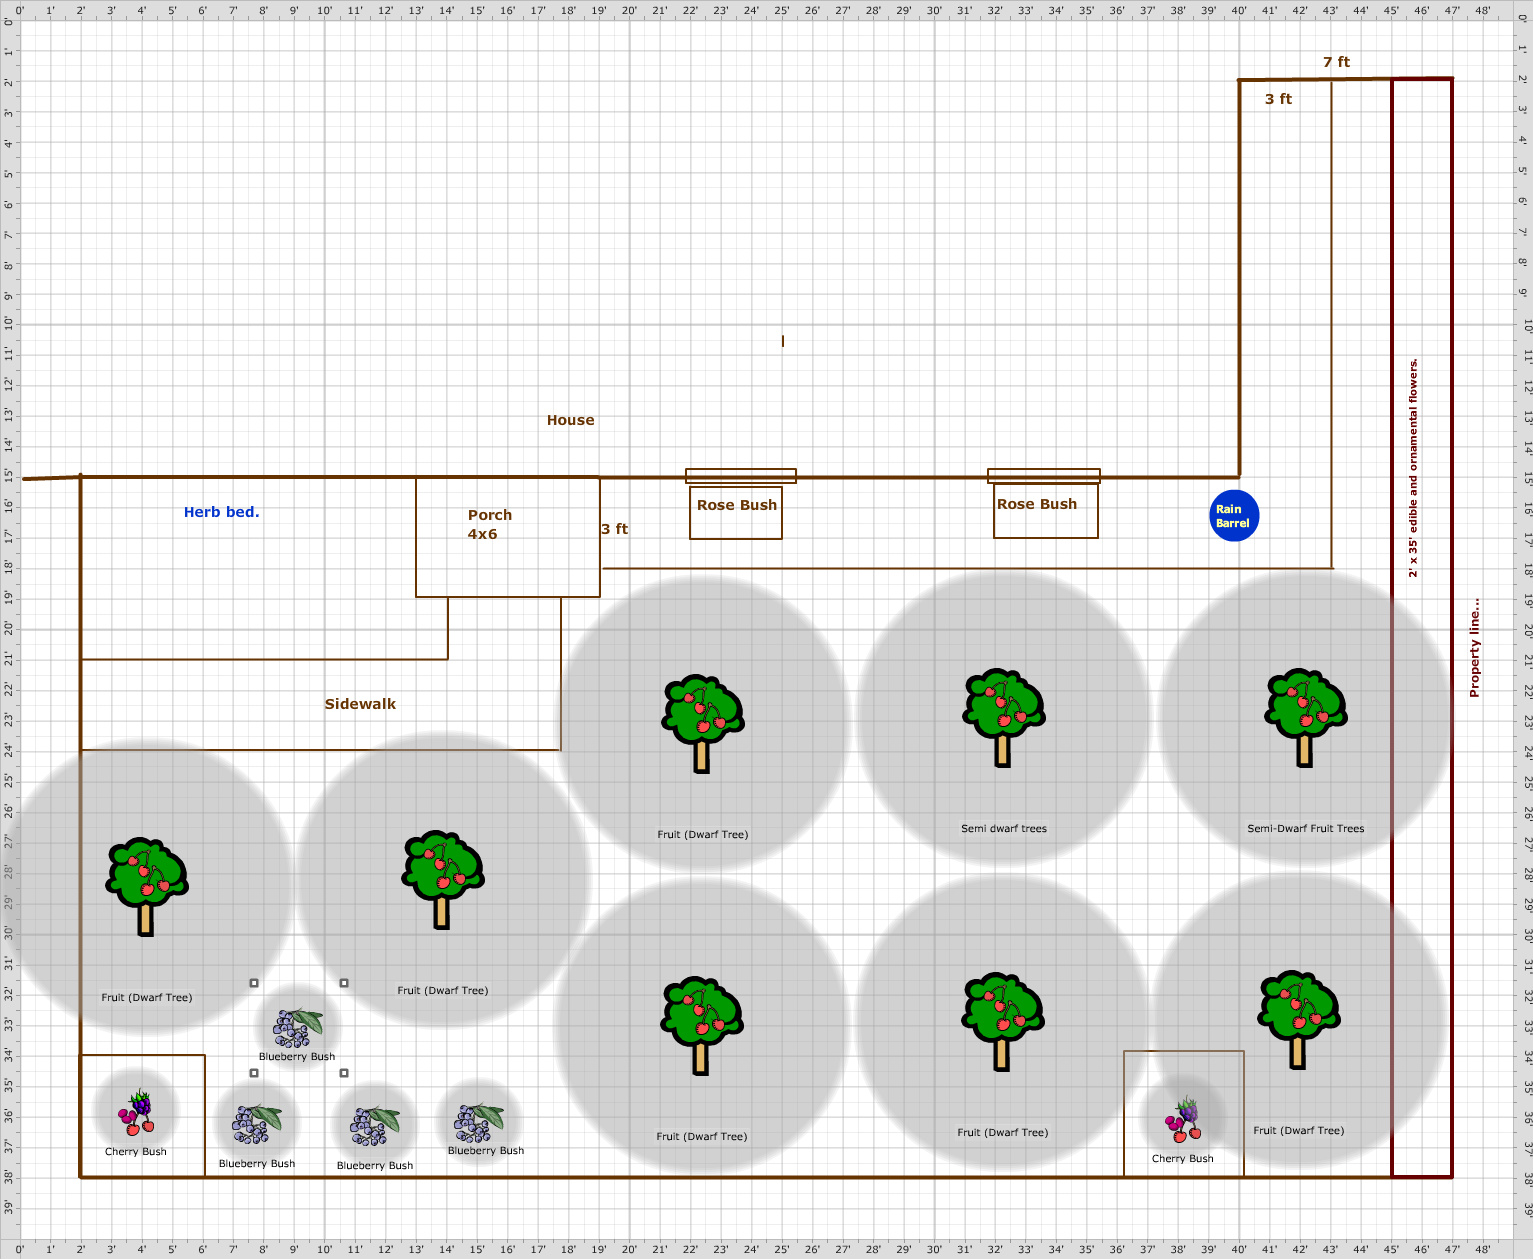Select the Cherry Bush icon near the bottom-right box

click(x=1183, y=1120)
